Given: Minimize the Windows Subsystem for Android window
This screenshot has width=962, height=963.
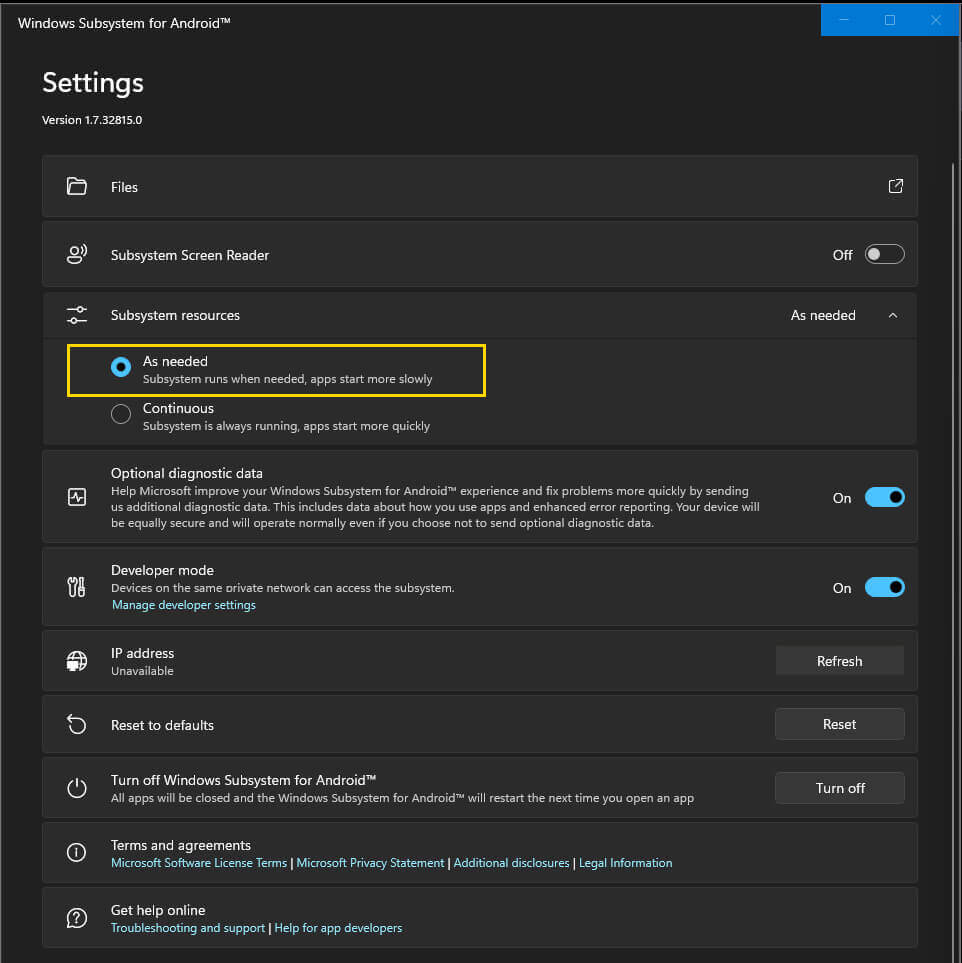Looking at the screenshot, I should coord(844,20).
